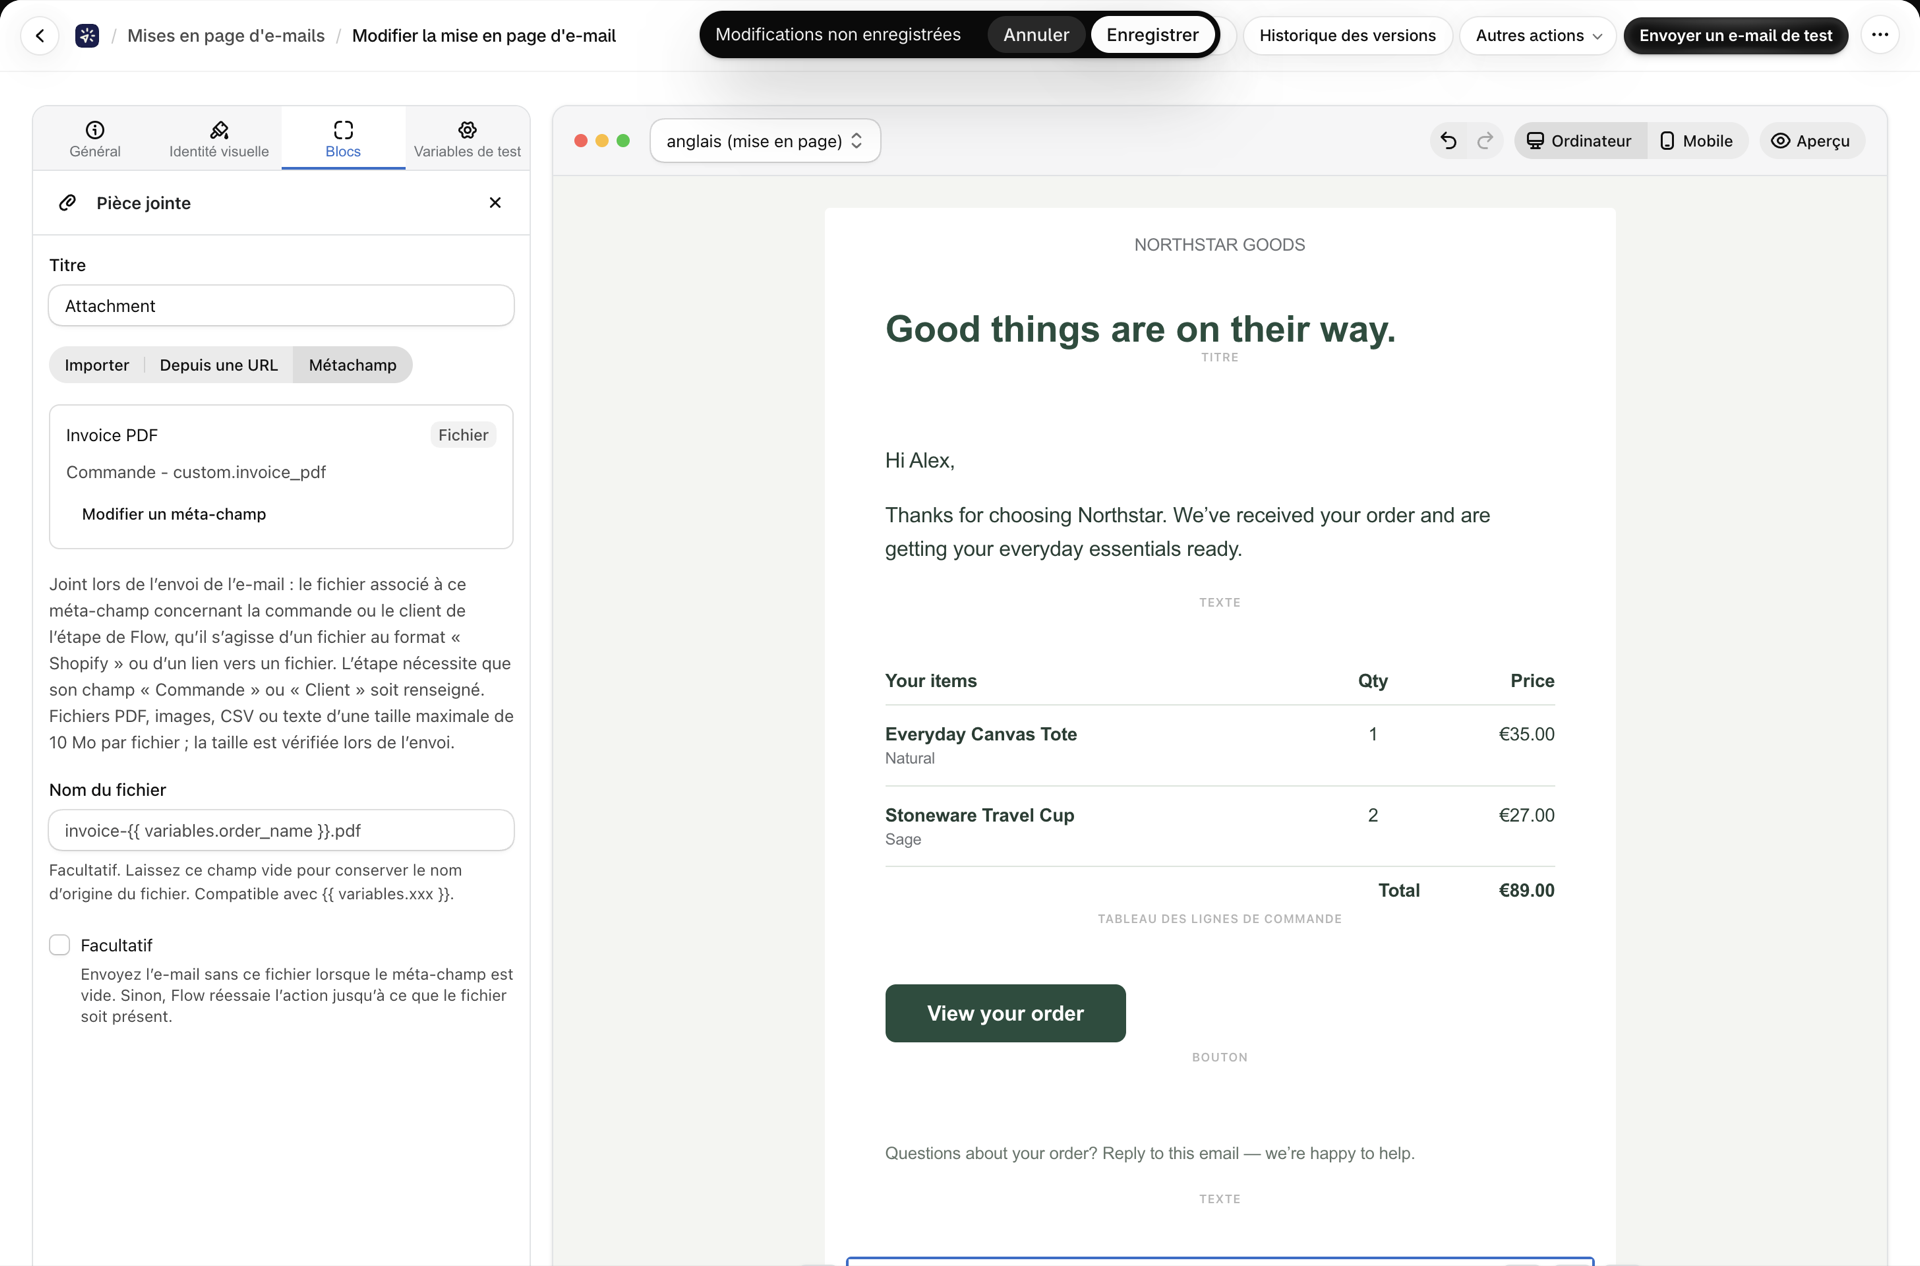
Task: Click the NORTHSTAR GOODS header text
Action: [1219, 245]
